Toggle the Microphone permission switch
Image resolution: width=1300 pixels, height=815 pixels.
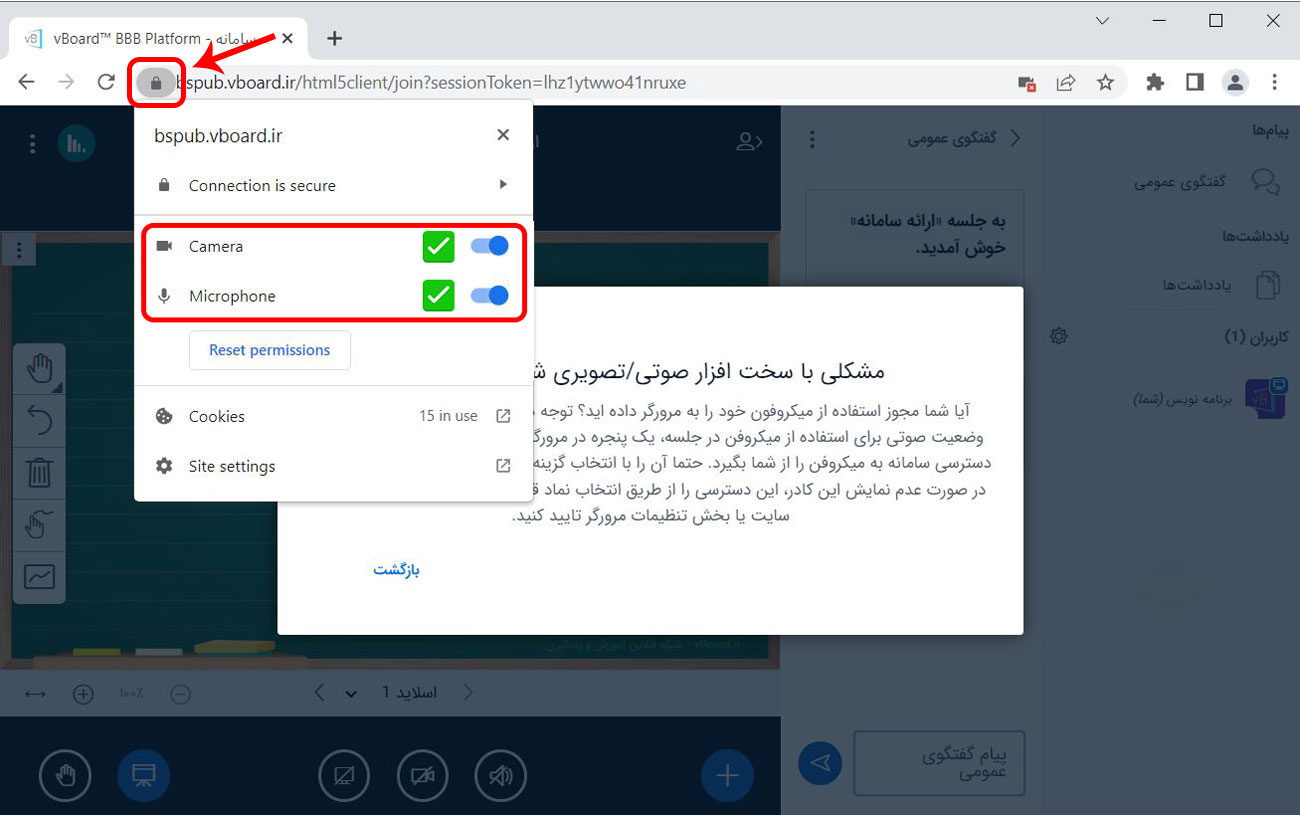(x=490, y=296)
